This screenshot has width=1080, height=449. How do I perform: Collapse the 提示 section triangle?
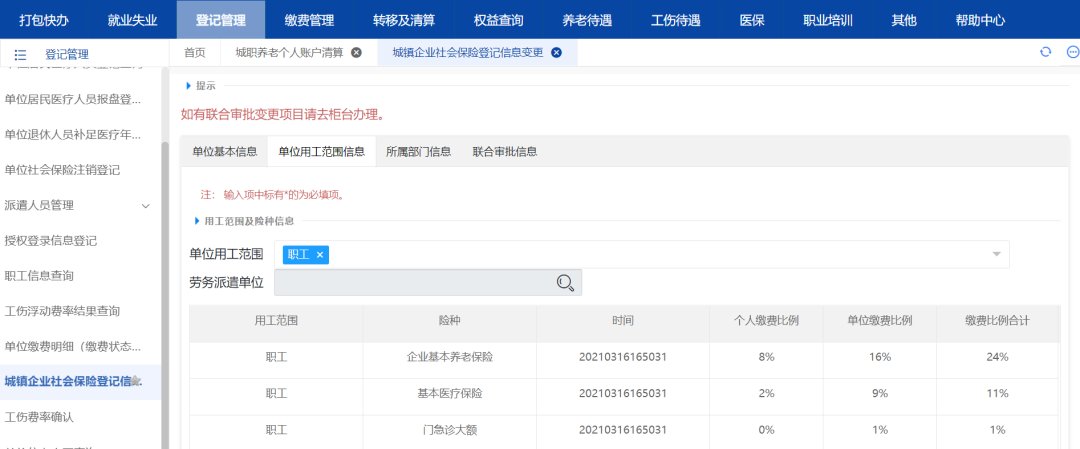pyautogui.click(x=188, y=86)
